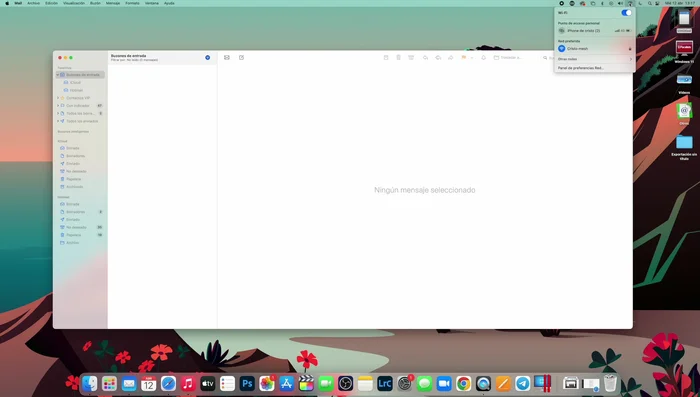Click the reply all double-arrow icon
Image resolution: width=700 pixels, height=397 pixels.
point(438,58)
